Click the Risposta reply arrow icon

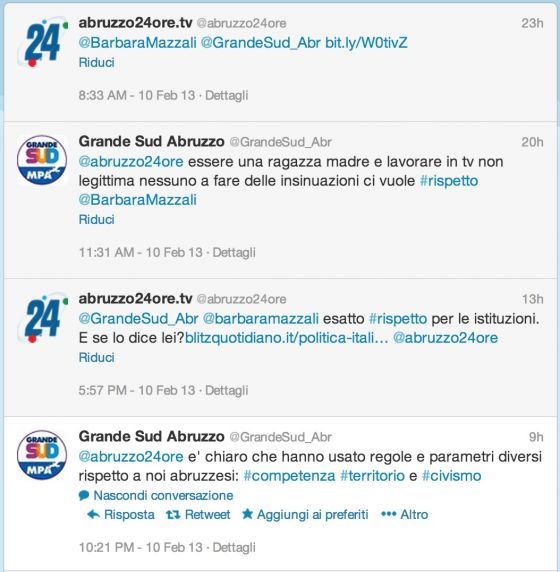tap(93, 515)
